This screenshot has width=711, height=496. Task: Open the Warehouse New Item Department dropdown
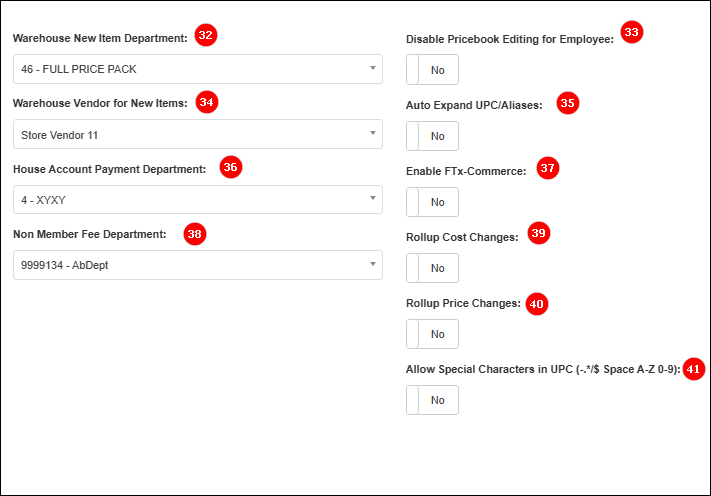tap(197, 69)
